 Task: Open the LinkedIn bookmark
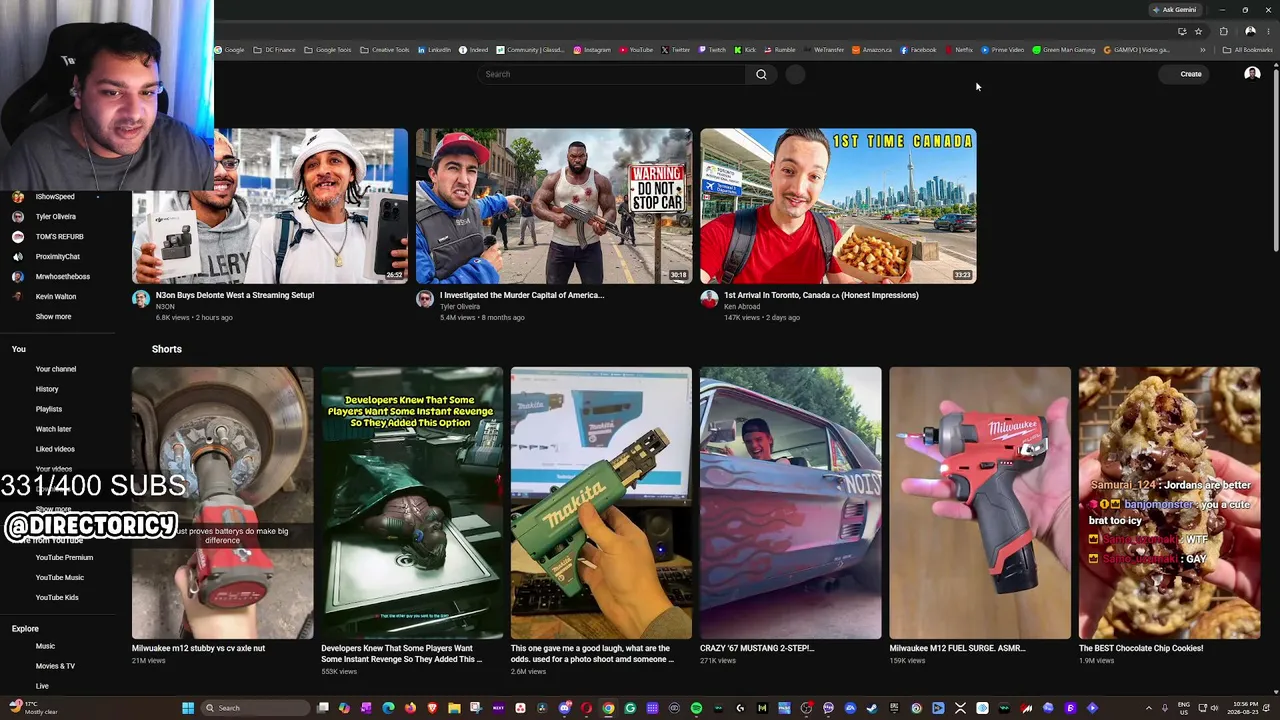tap(434, 50)
